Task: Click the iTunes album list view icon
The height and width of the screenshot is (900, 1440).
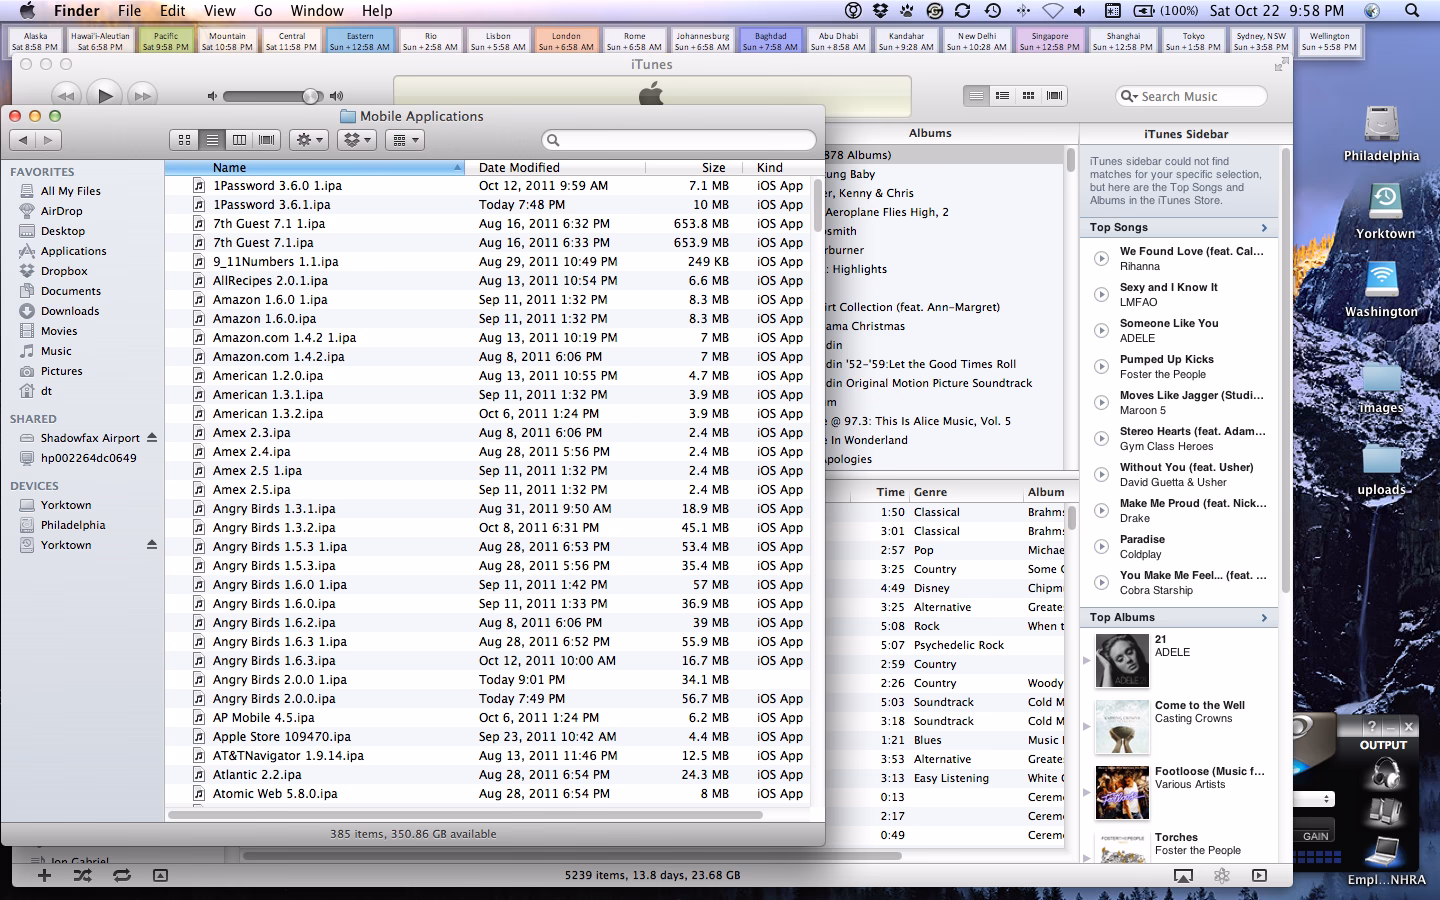Action: pos(1002,96)
